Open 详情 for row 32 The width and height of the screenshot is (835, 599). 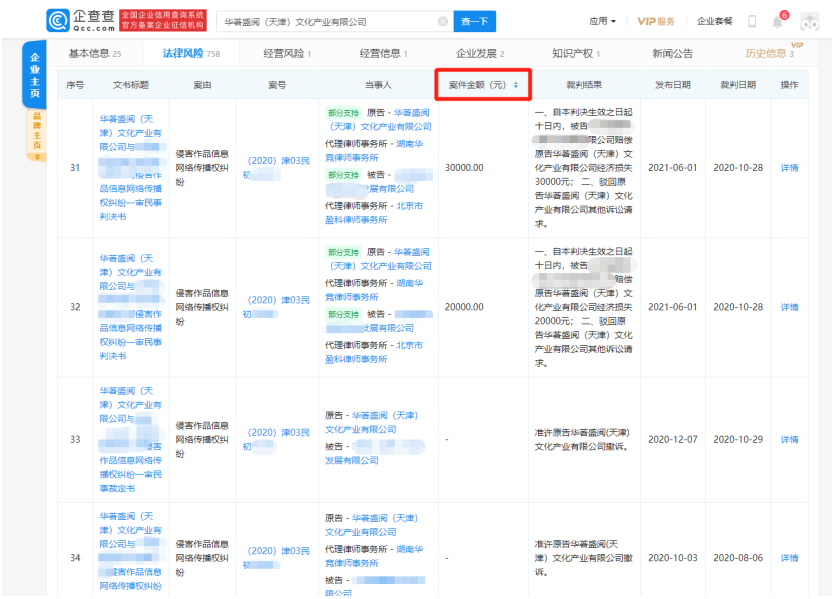tap(789, 307)
